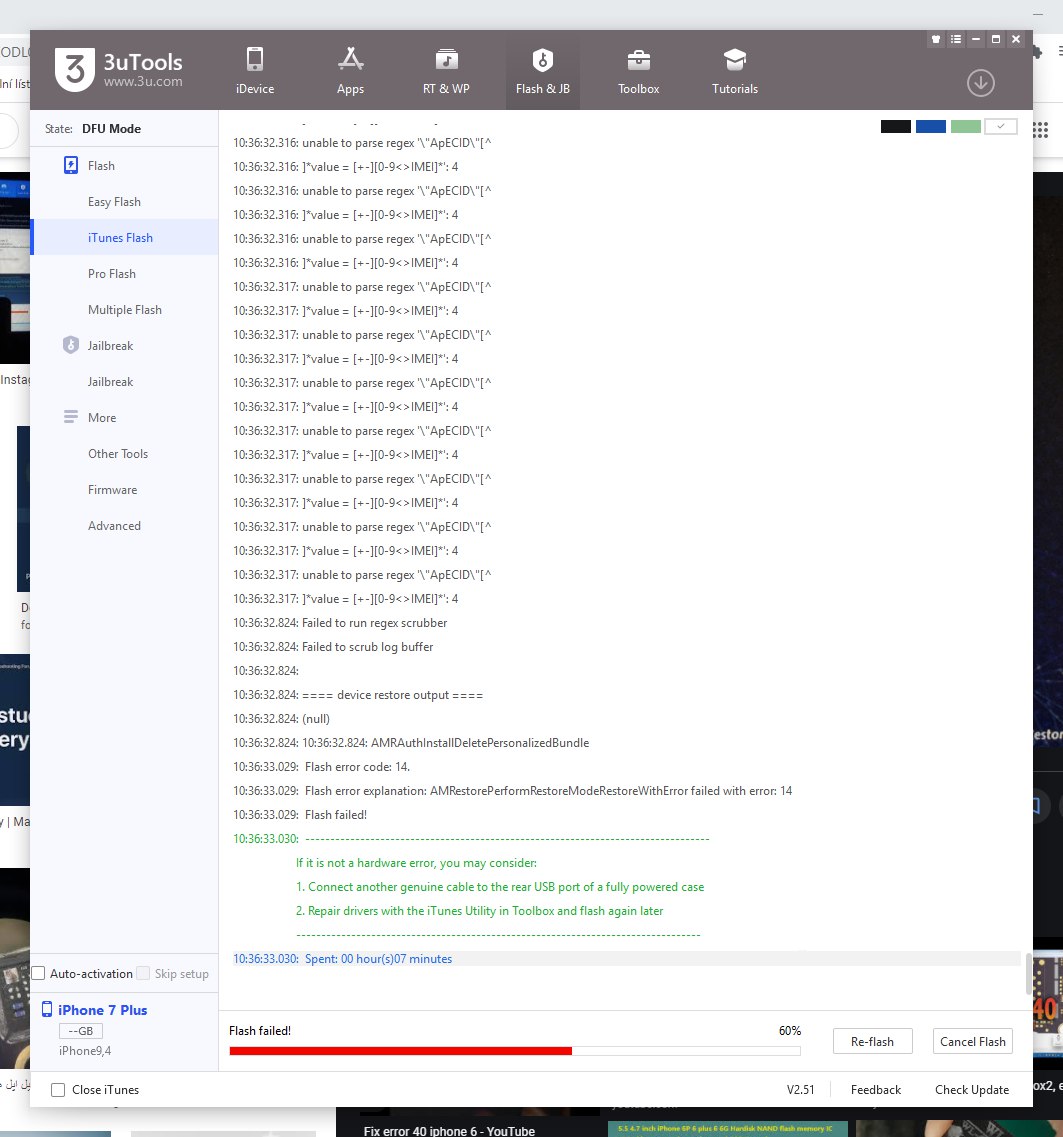1063x1137 pixels.
Task: Click the skin shirt icon in title bar
Action: point(936,39)
